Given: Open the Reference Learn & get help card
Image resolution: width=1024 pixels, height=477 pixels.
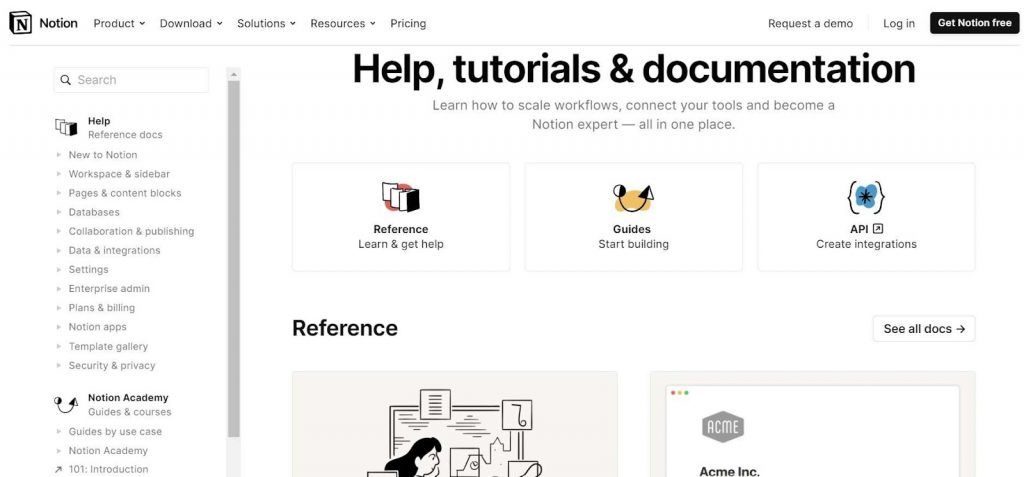Looking at the screenshot, I should coord(401,217).
